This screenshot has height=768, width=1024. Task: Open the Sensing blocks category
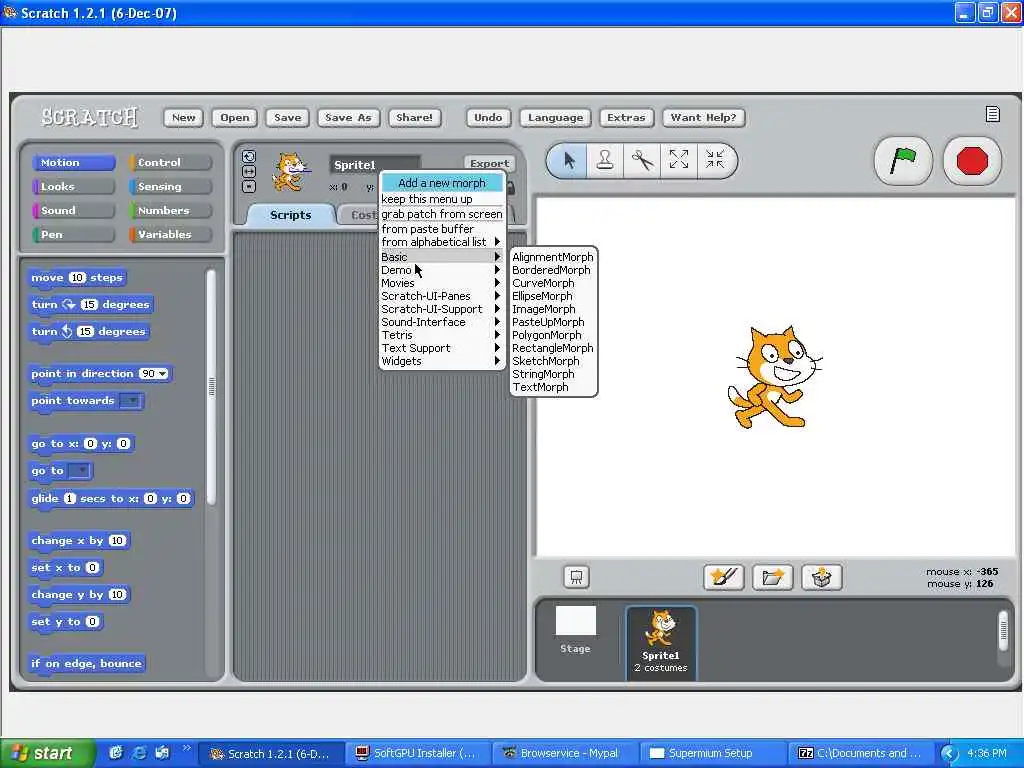pos(170,187)
